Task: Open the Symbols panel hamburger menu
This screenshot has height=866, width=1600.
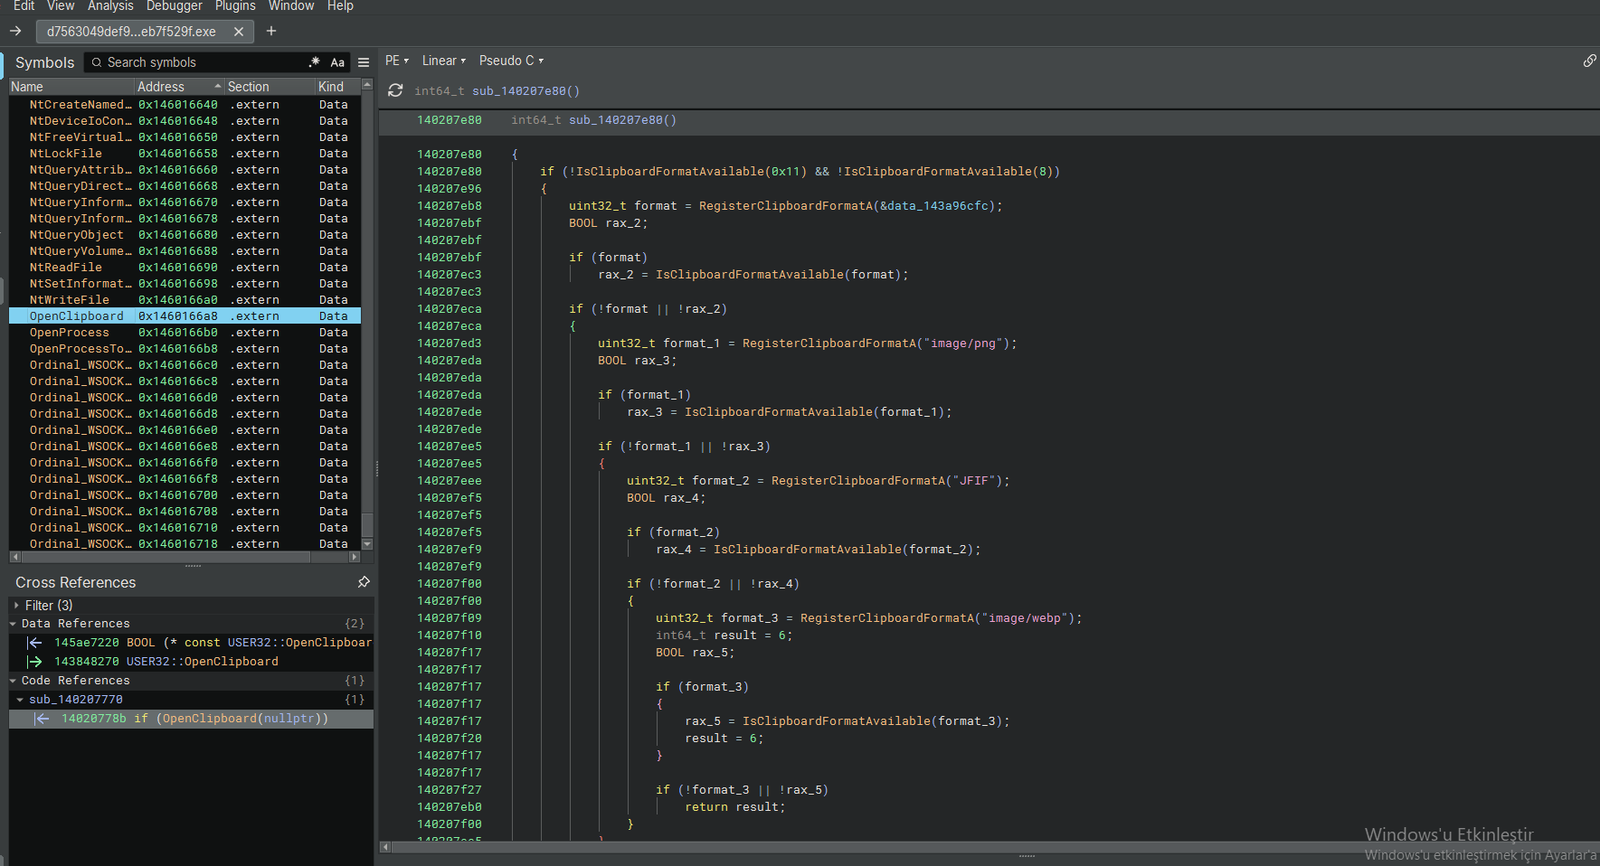Action: coord(363,62)
